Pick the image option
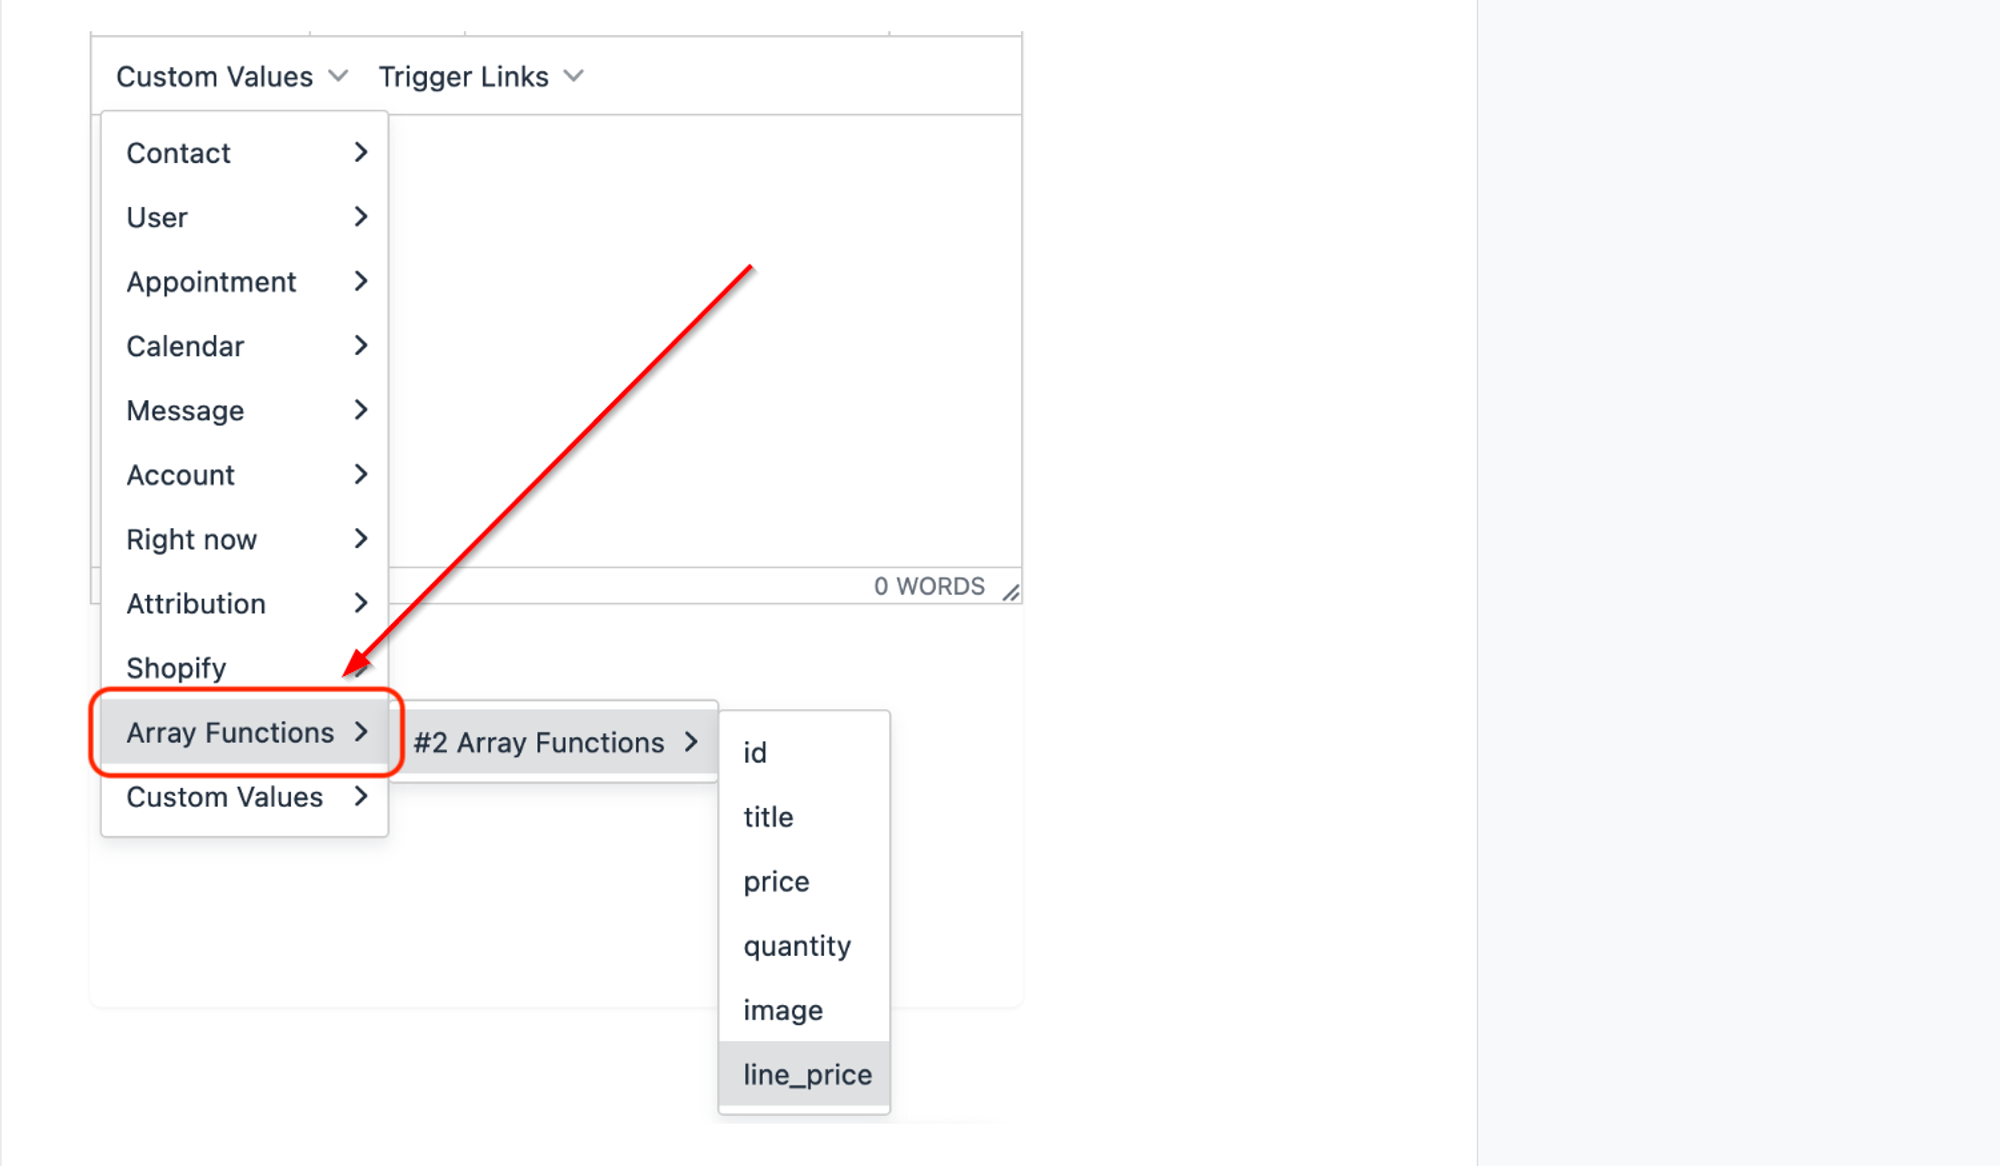This screenshot has width=2000, height=1166. coord(804,1010)
